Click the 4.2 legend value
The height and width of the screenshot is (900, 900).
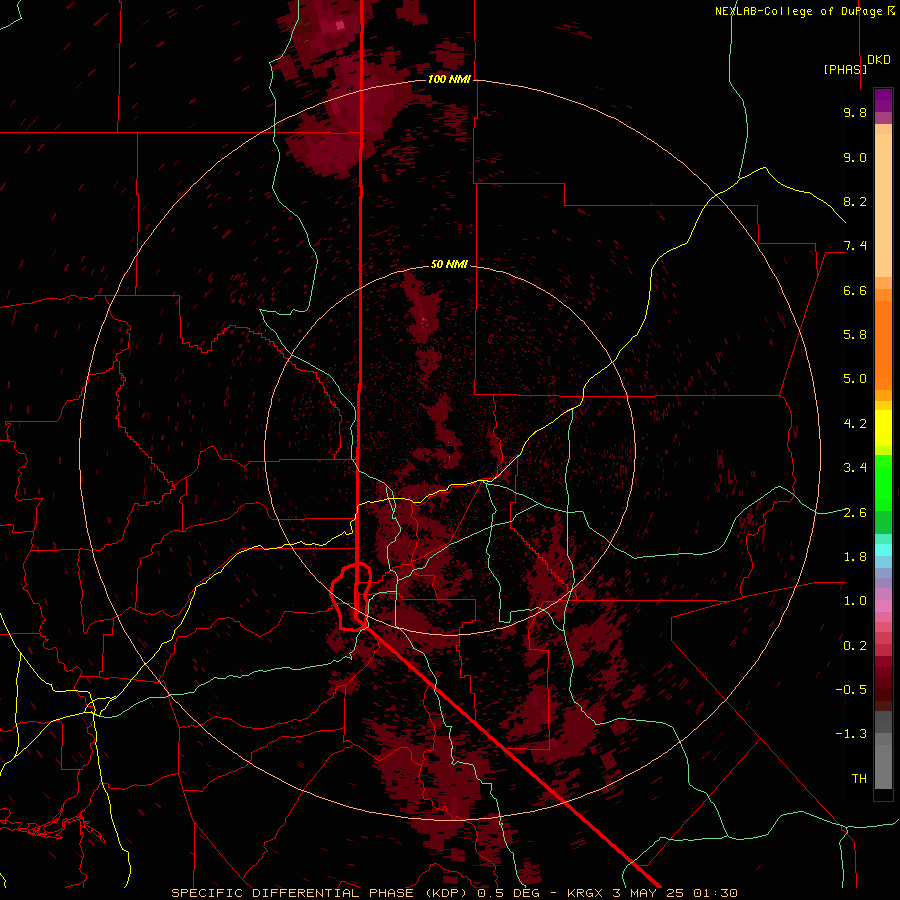(855, 424)
